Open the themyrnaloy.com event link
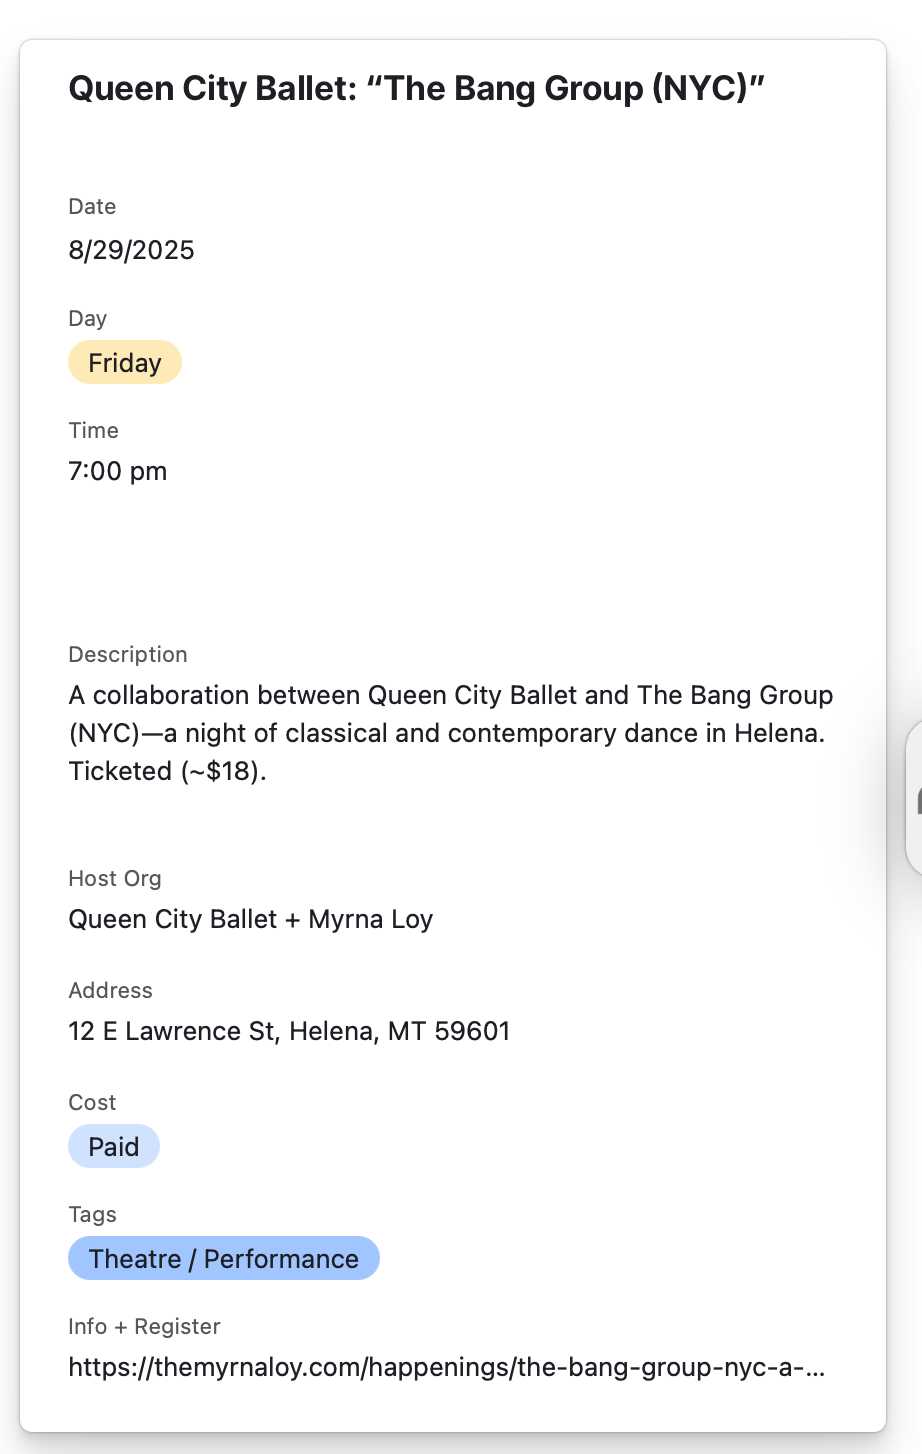The height and width of the screenshot is (1454, 922). tap(446, 1368)
